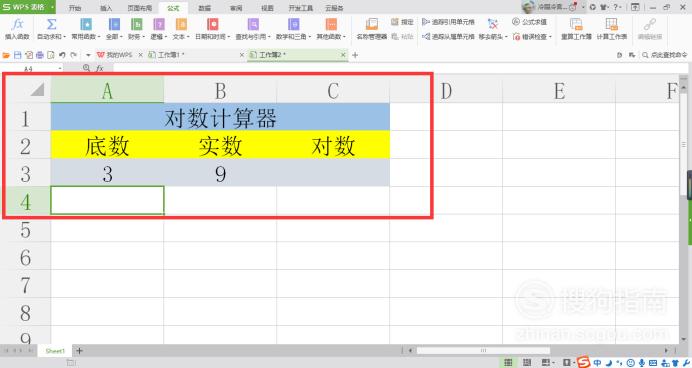The width and height of the screenshot is (692, 368).
Task: Click the undo arrow icon
Action: pyautogui.click(x=62, y=55)
